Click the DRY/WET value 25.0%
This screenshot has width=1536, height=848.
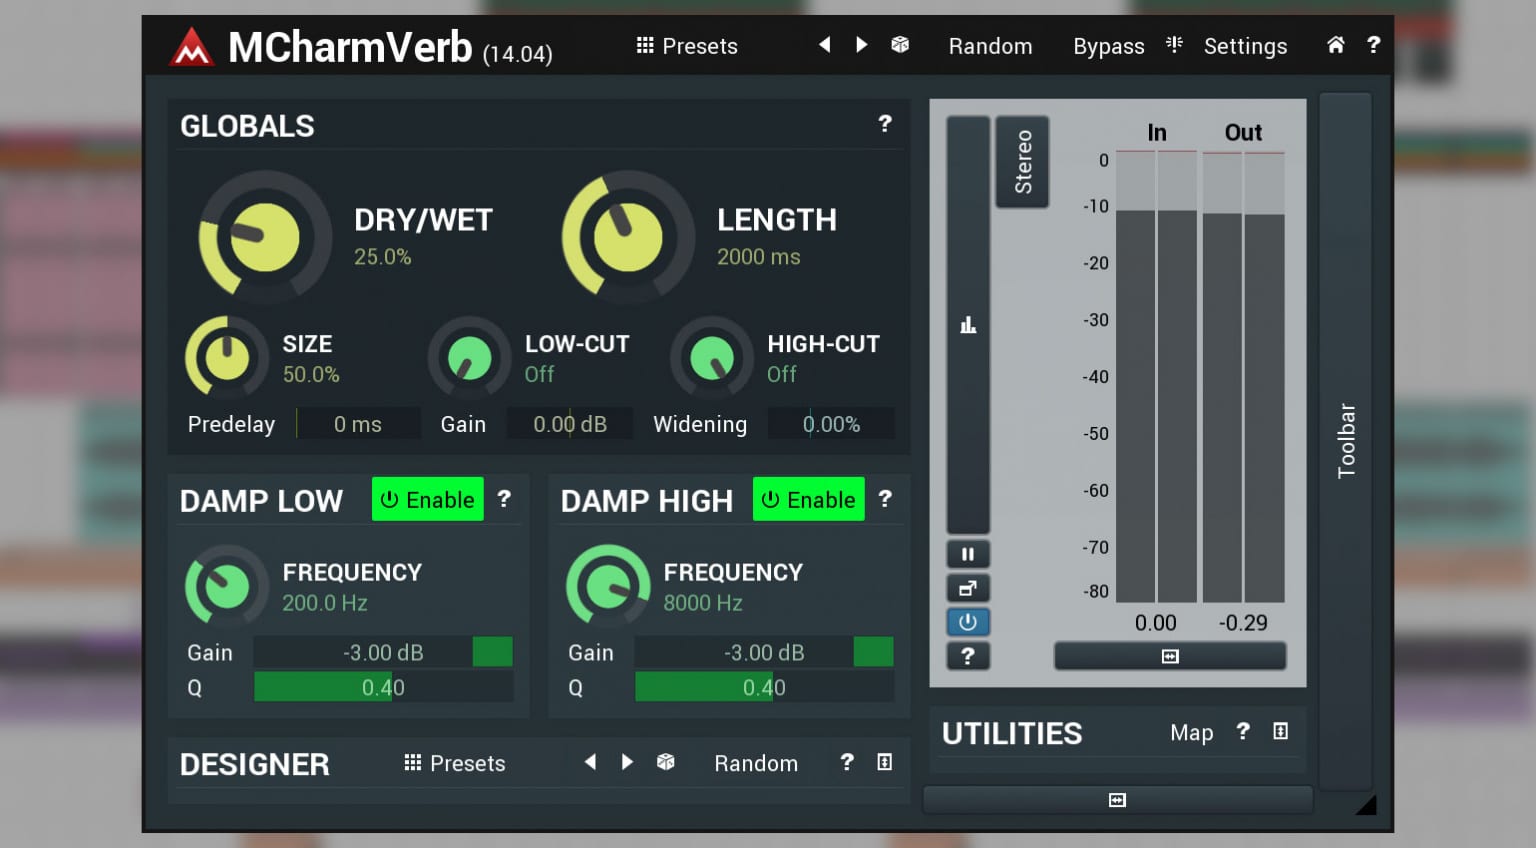tap(383, 257)
